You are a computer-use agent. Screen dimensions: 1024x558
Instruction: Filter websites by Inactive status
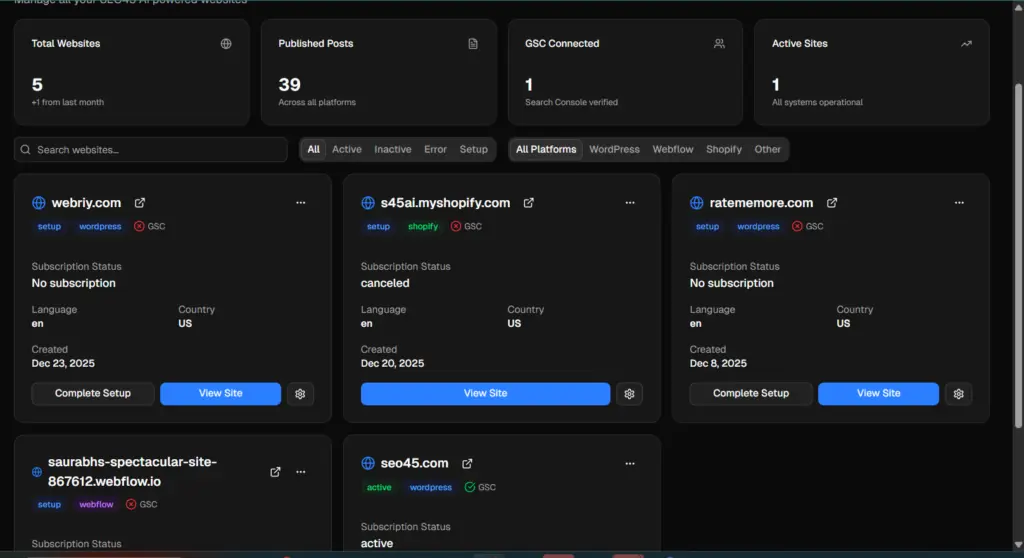click(392, 150)
